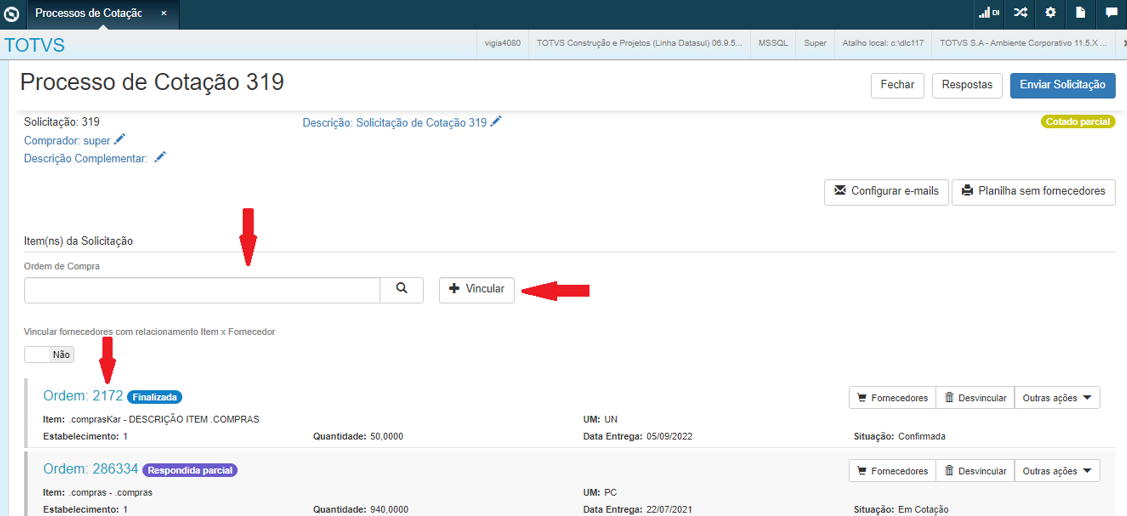
Task: Expand Outras ações for order 286334
Action: pyautogui.click(x=1057, y=471)
